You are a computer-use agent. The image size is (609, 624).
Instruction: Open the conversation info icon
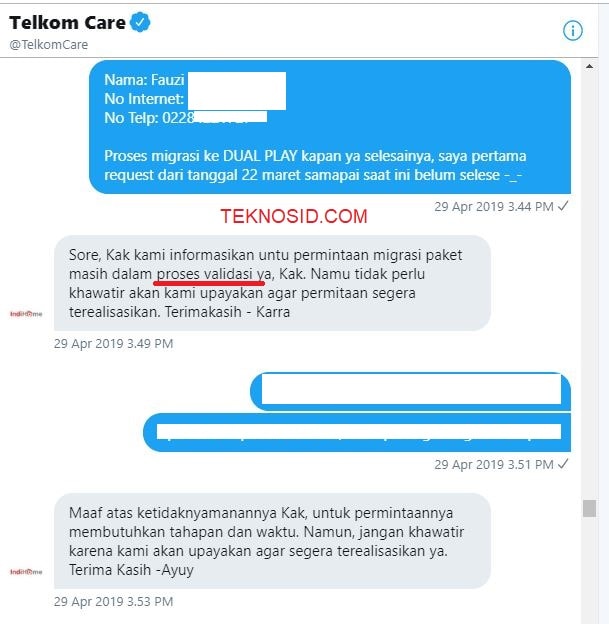573,31
